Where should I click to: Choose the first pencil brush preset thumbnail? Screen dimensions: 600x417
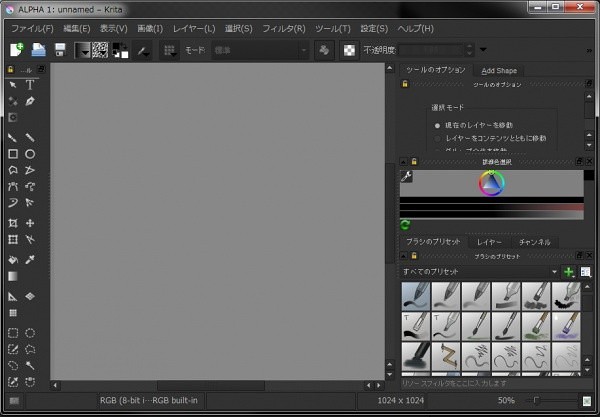[416, 296]
